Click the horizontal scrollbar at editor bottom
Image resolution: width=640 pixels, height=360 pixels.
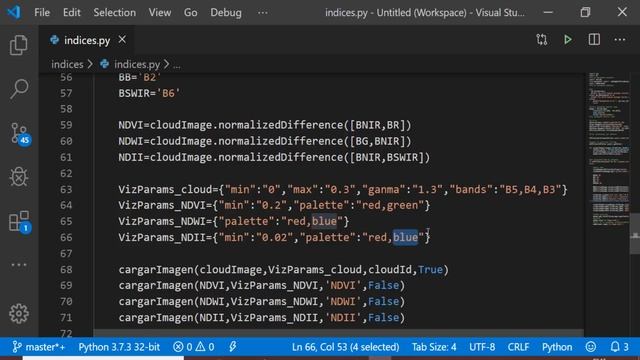tap(339, 333)
